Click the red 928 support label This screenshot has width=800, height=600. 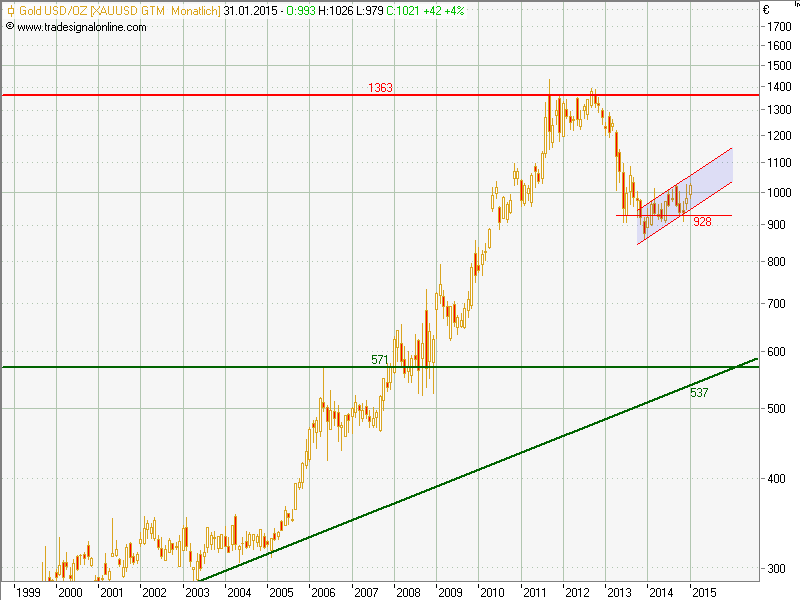tap(702, 222)
